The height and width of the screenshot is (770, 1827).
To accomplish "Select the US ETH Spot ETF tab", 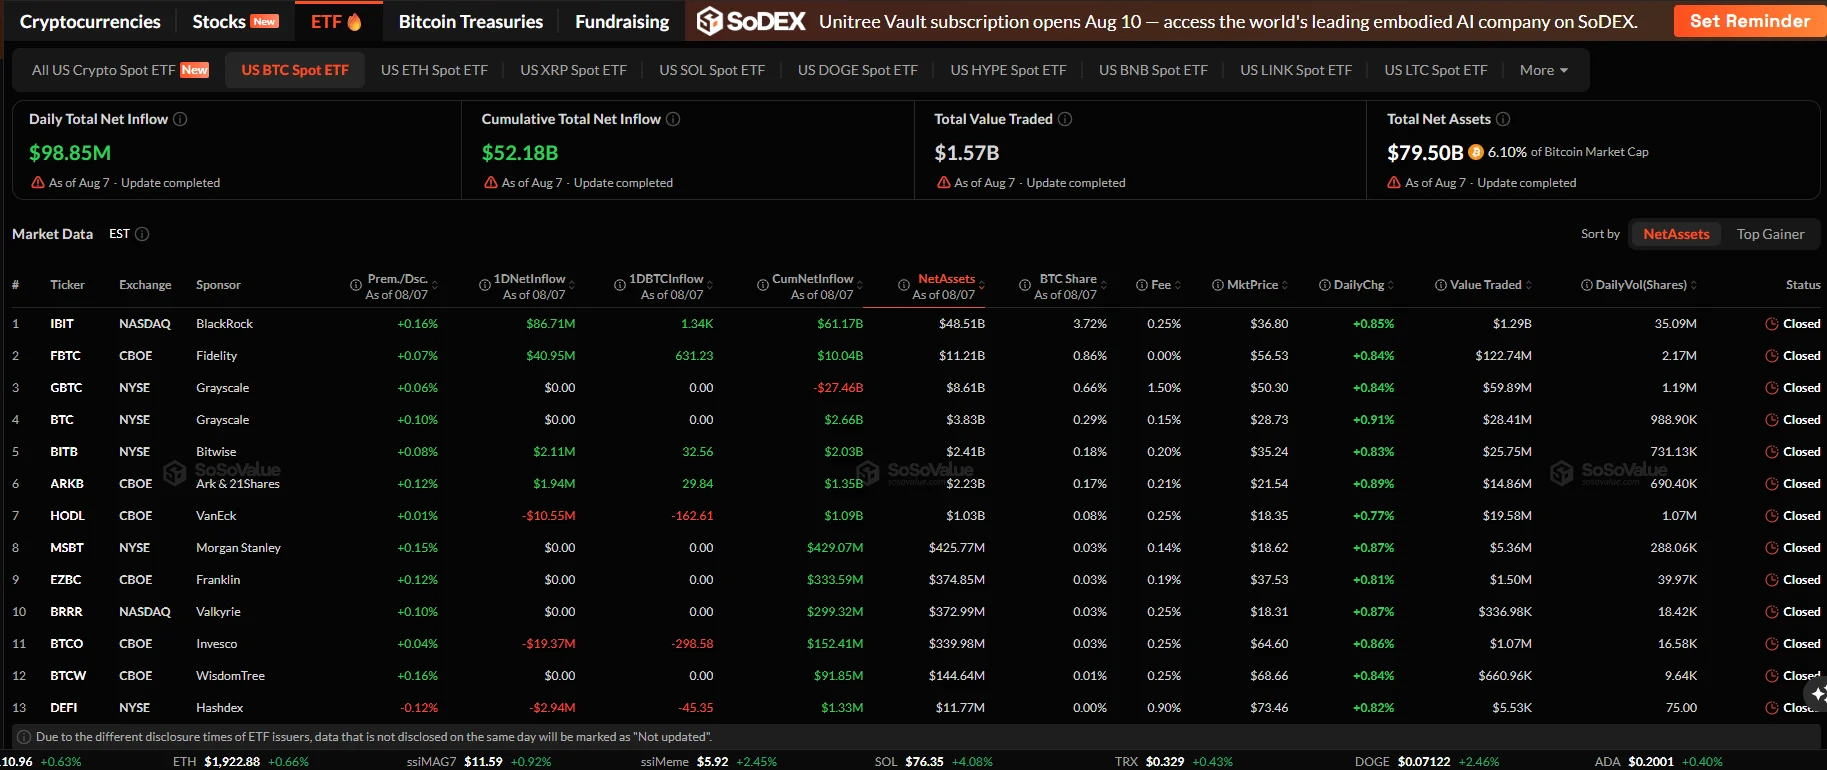I will click(x=434, y=70).
